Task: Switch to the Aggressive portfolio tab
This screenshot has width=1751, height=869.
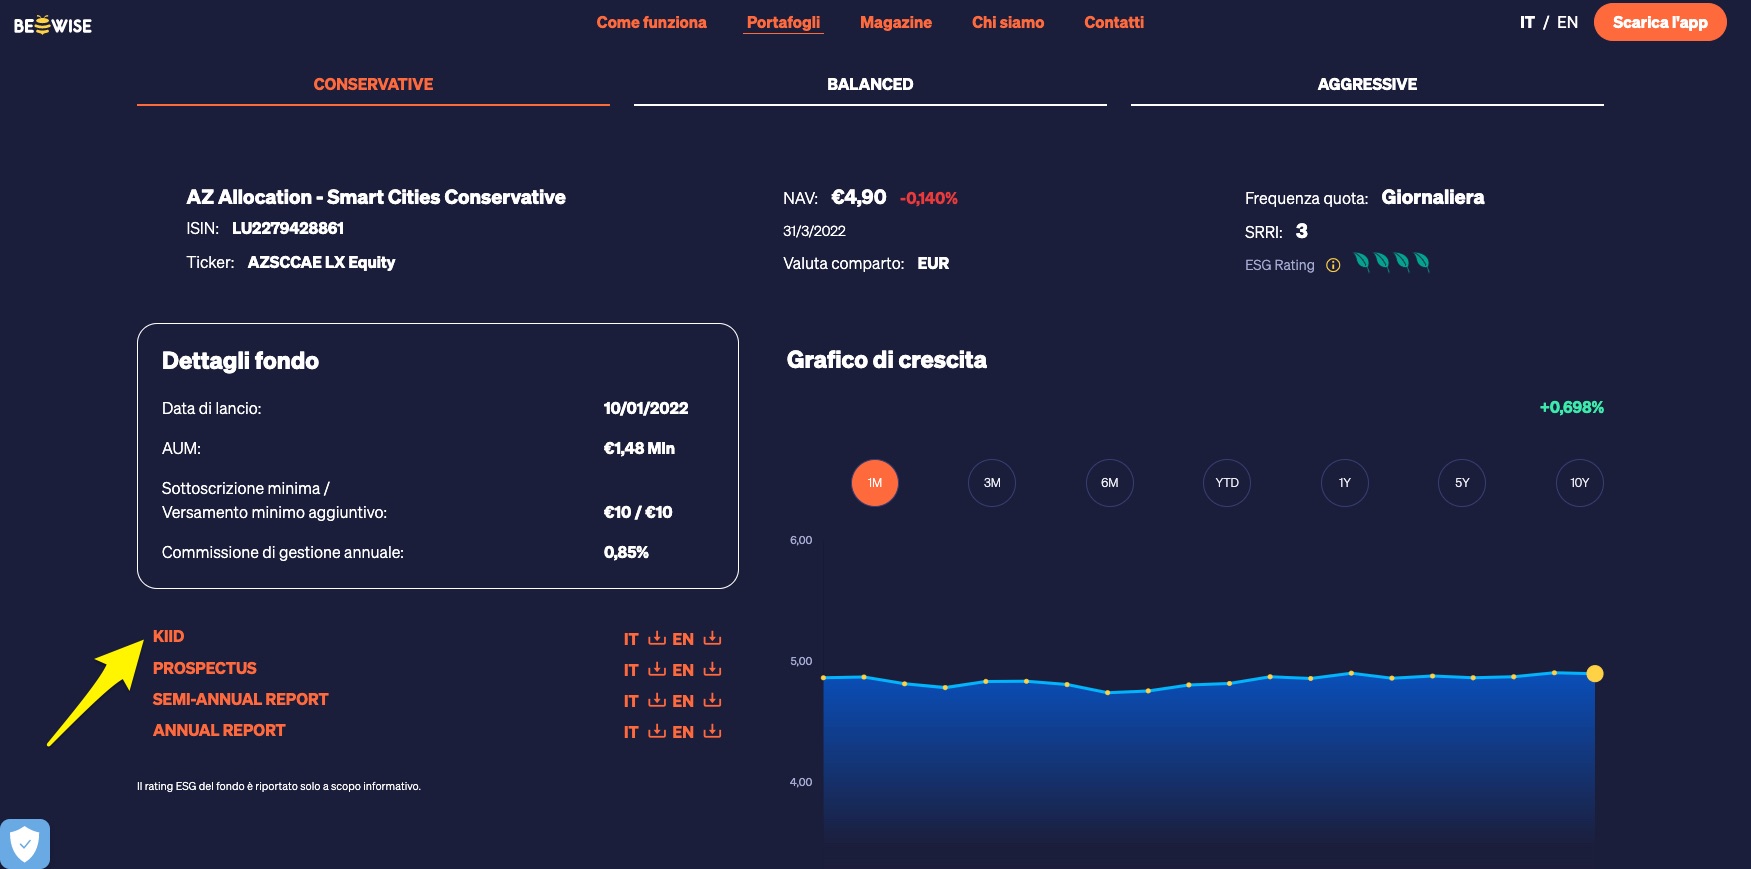Action: [1367, 85]
